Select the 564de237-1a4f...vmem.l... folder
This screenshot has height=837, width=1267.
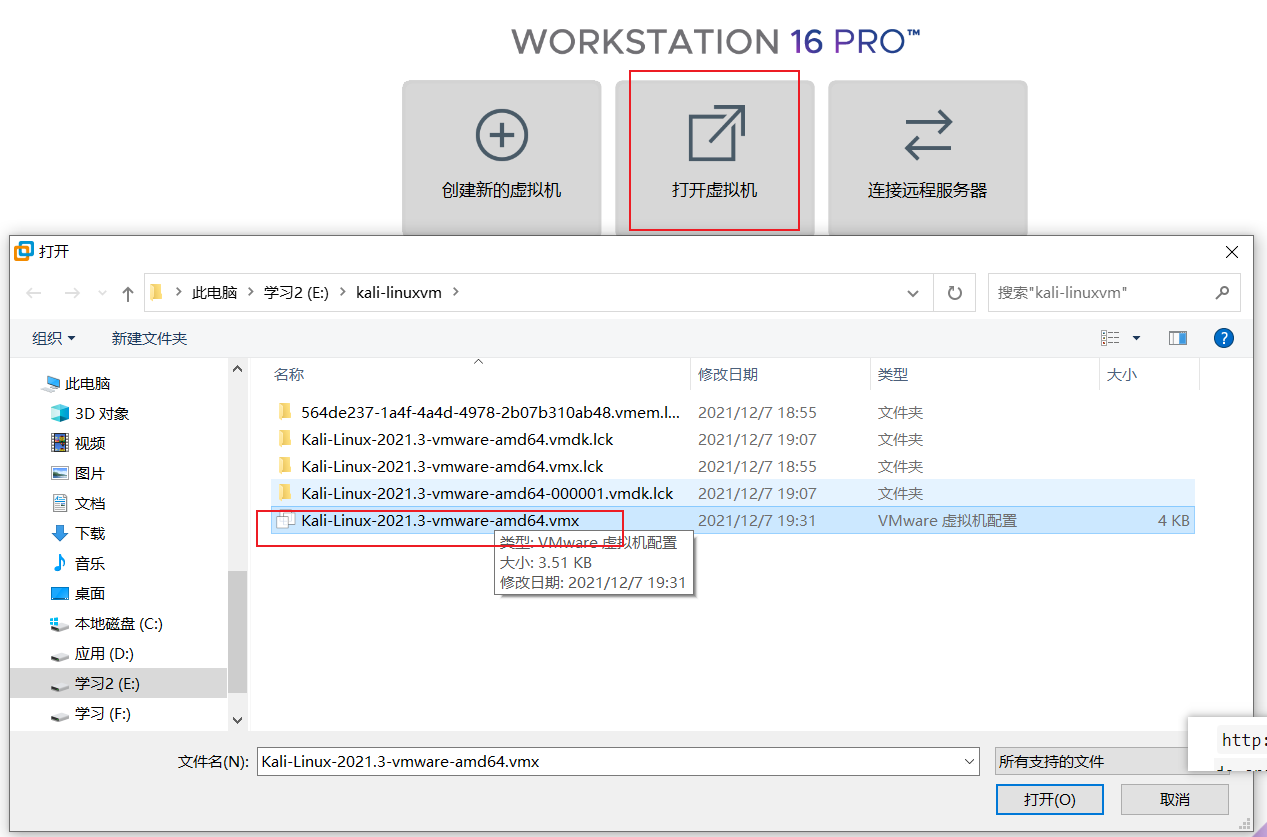(490, 412)
